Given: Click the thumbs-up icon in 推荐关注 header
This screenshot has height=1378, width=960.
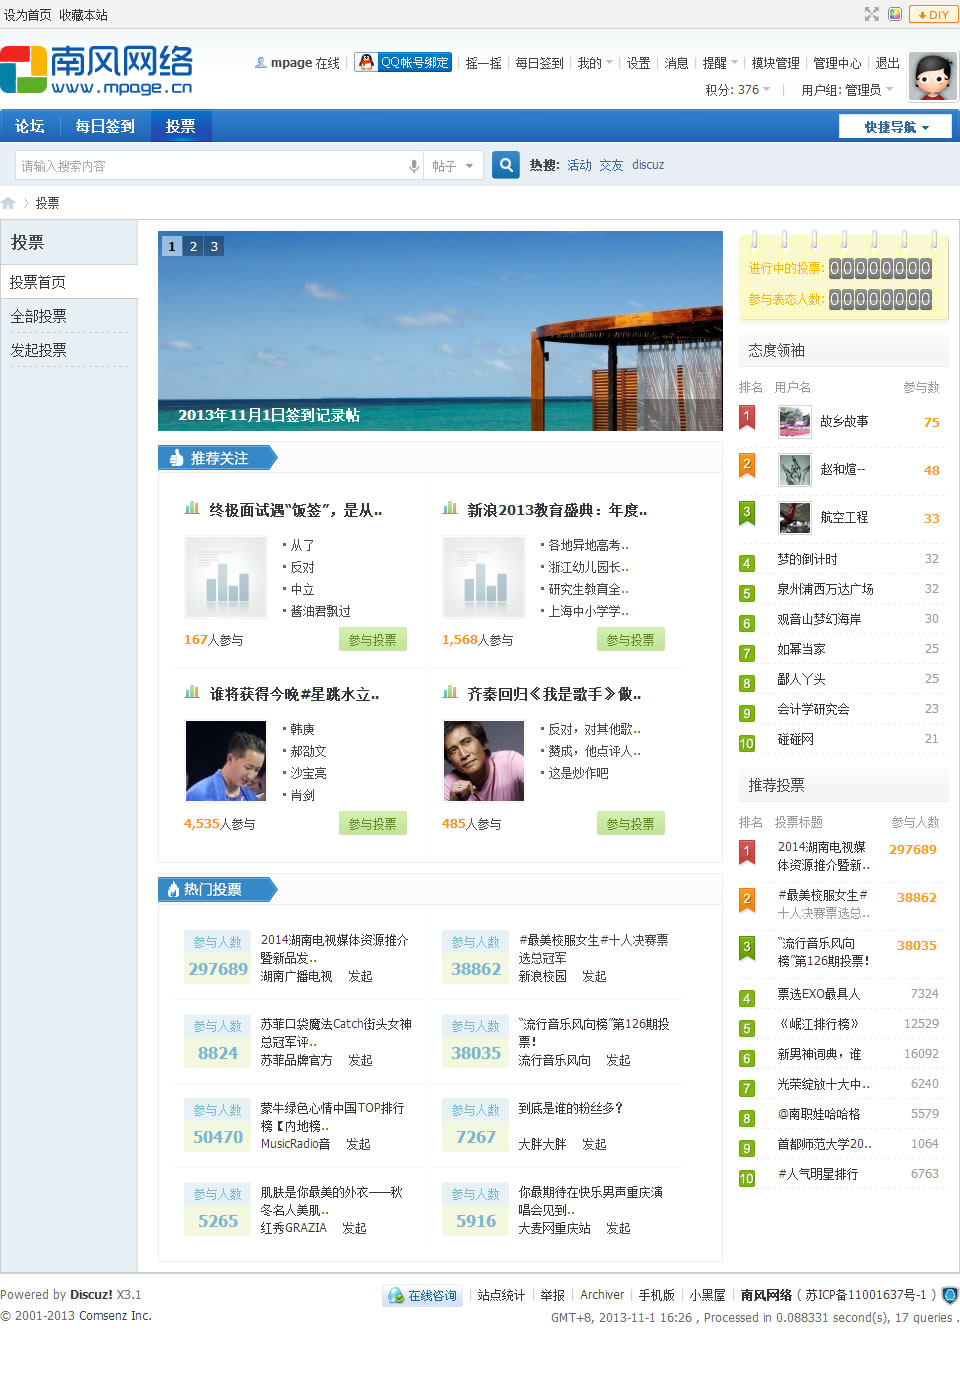Looking at the screenshot, I should [x=177, y=458].
